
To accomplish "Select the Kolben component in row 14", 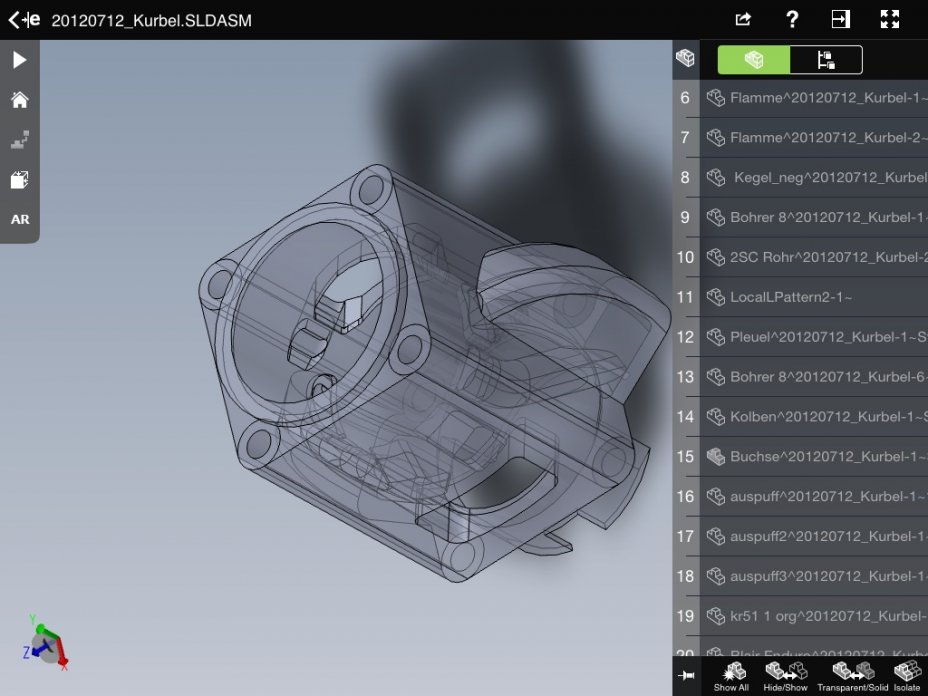I will pyautogui.click(x=813, y=416).
